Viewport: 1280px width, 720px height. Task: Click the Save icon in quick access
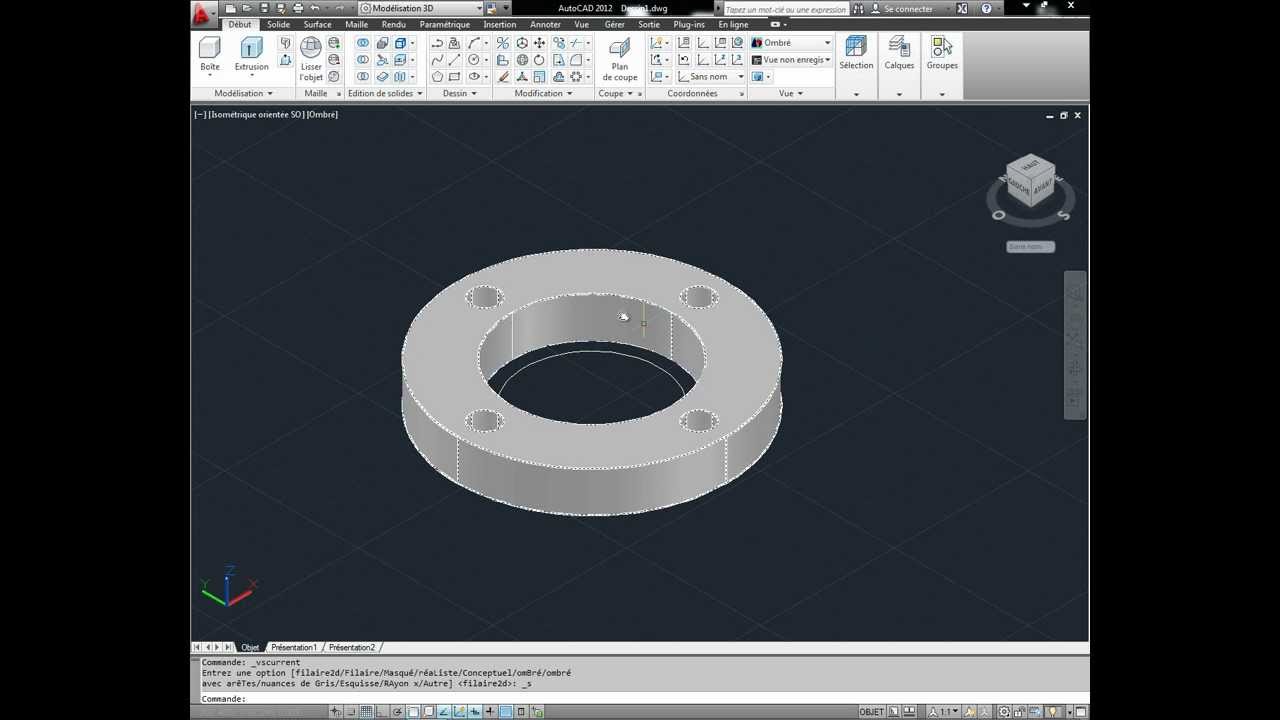pos(264,8)
